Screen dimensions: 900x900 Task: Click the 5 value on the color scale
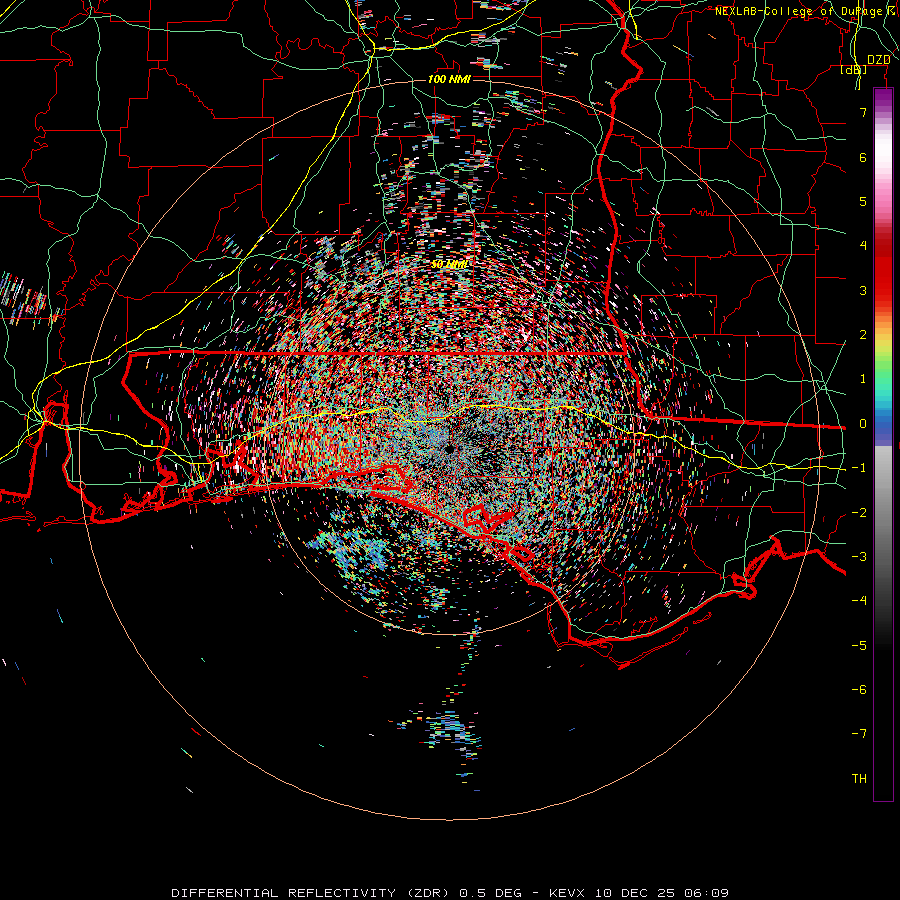tap(863, 201)
